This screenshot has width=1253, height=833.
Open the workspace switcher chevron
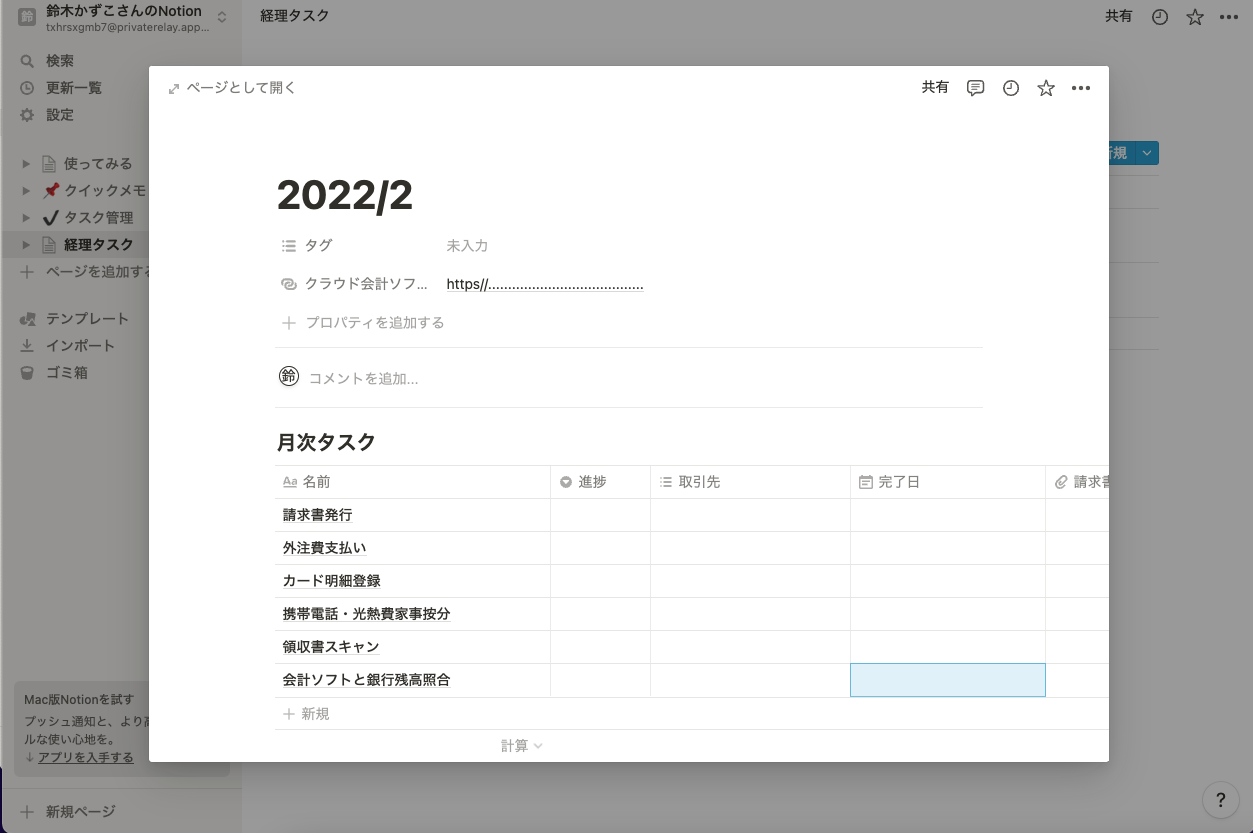(x=221, y=17)
